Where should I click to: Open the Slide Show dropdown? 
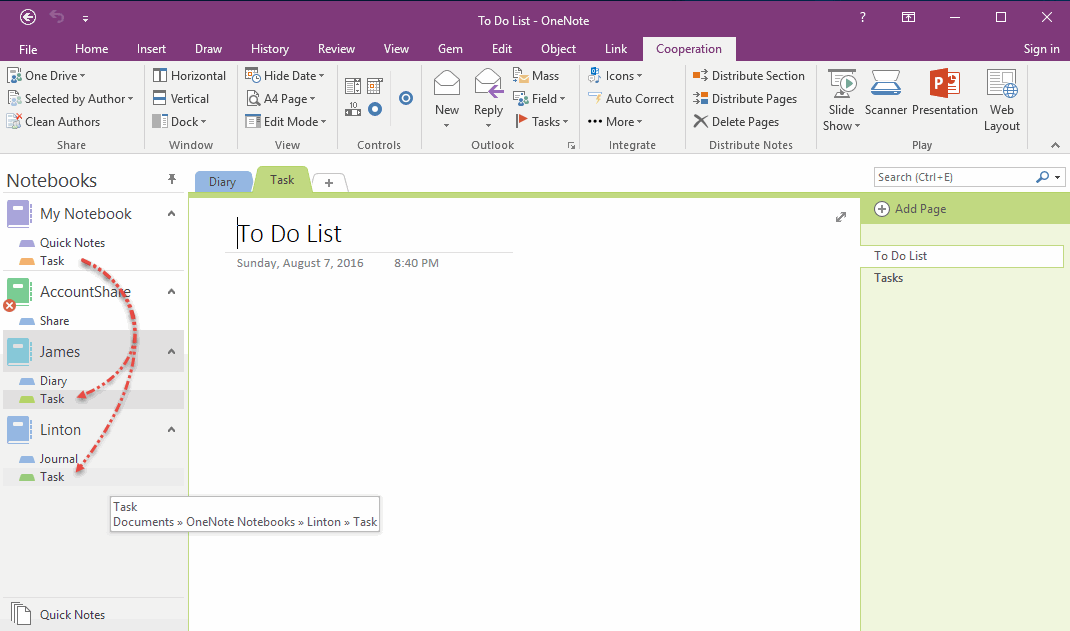click(841, 100)
